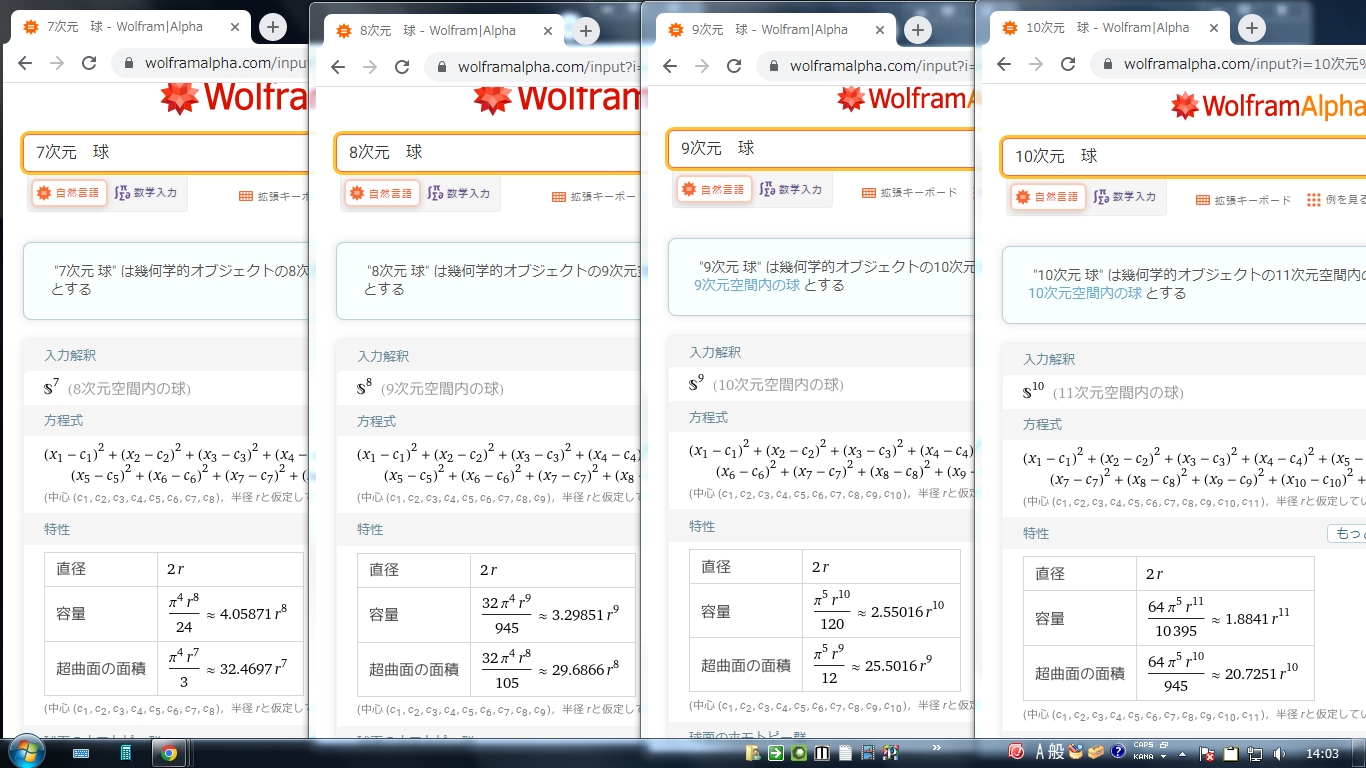The image size is (1366, 768).
Task: Click the speaker volume icon in system tray
Action: pos(1279,753)
